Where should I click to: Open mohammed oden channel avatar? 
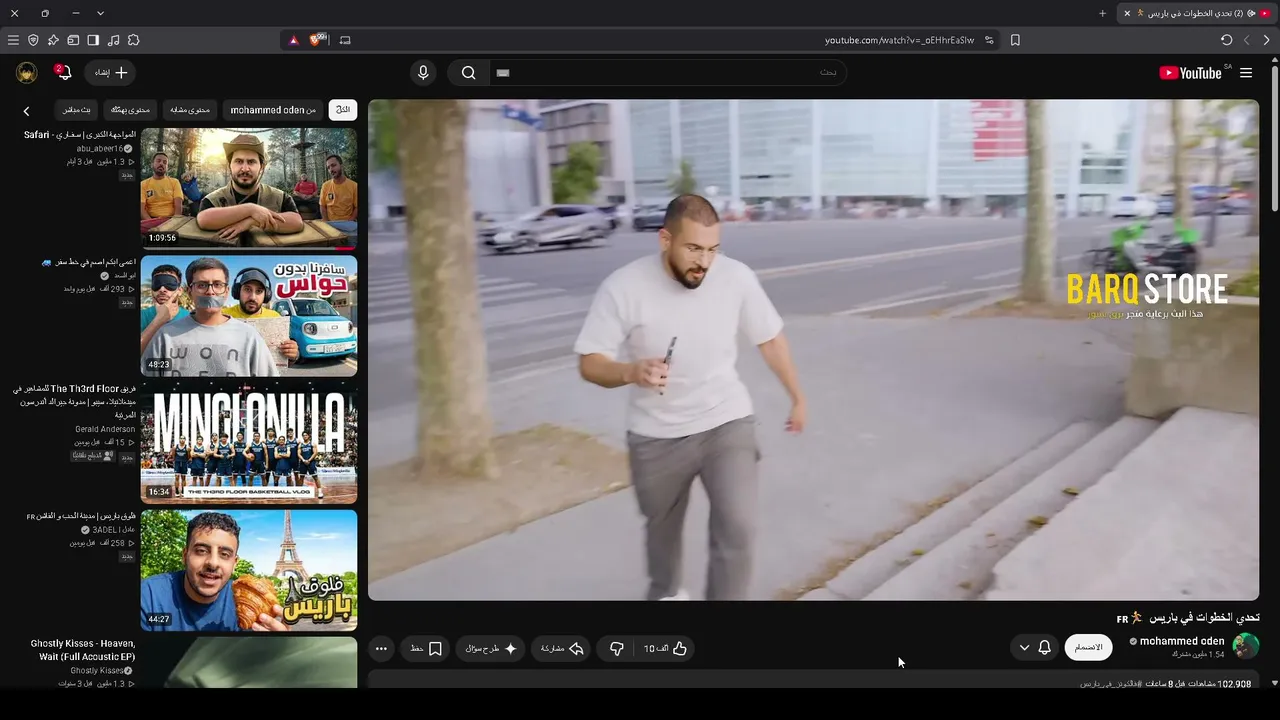1246,646
